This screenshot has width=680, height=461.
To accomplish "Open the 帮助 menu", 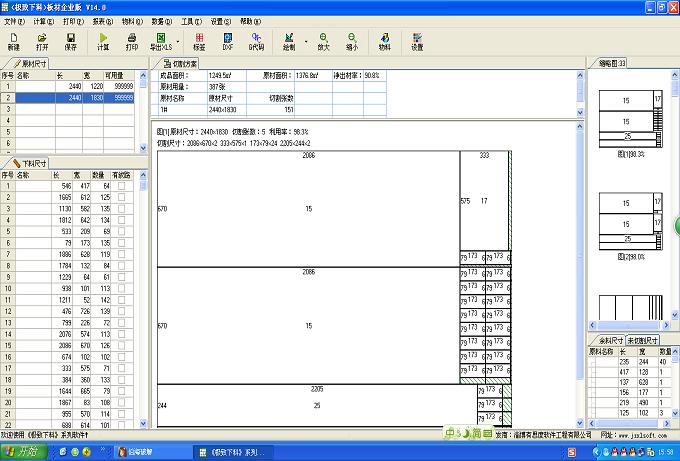I will pos(250,21).
